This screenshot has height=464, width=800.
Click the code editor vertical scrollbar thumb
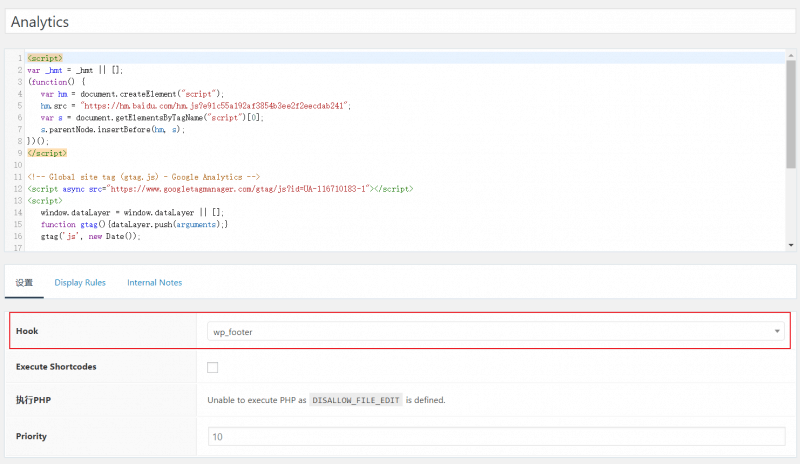[792, 110]
